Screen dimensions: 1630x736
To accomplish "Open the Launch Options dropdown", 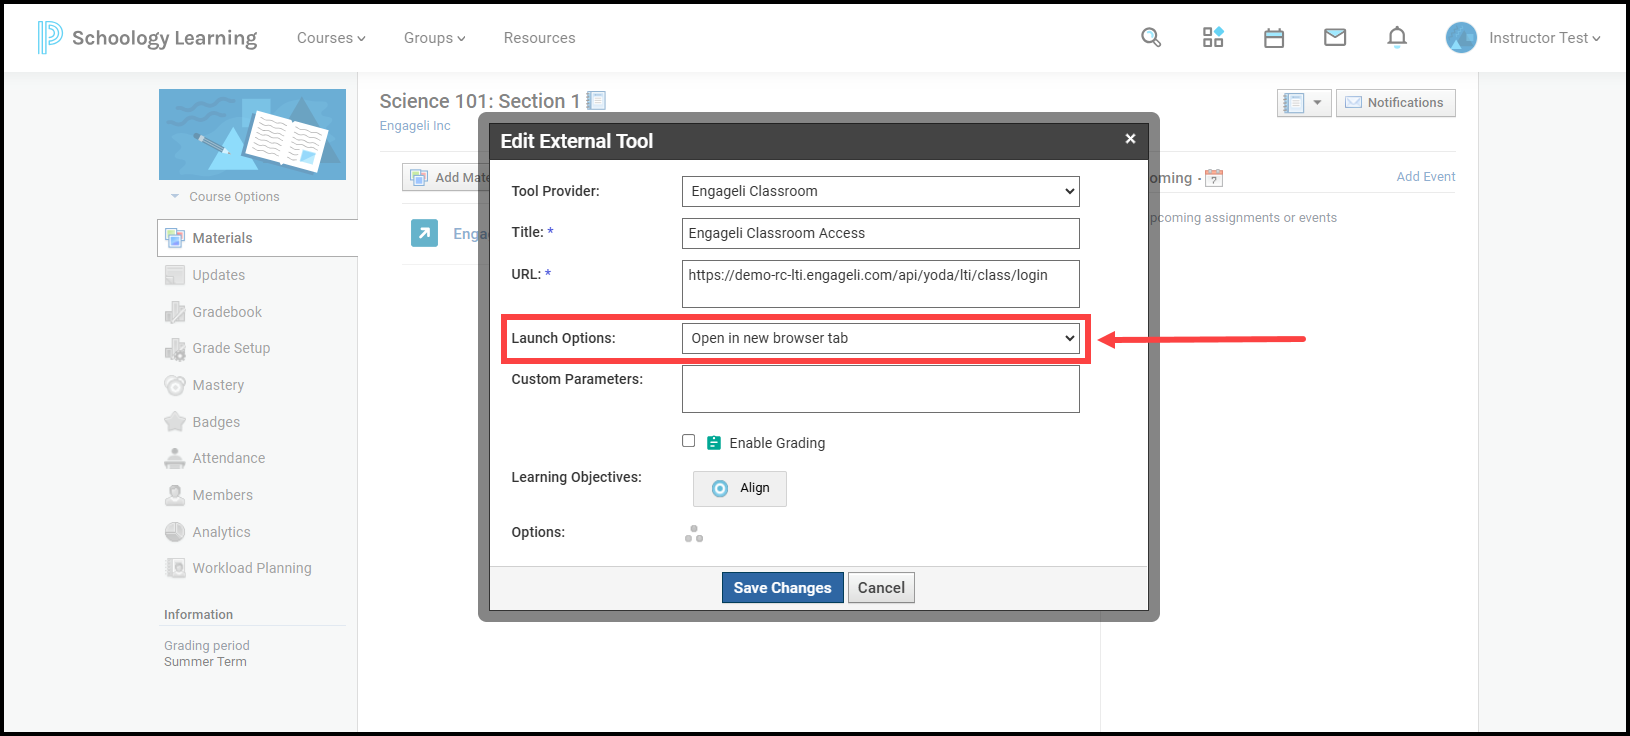I will (881, 338).
